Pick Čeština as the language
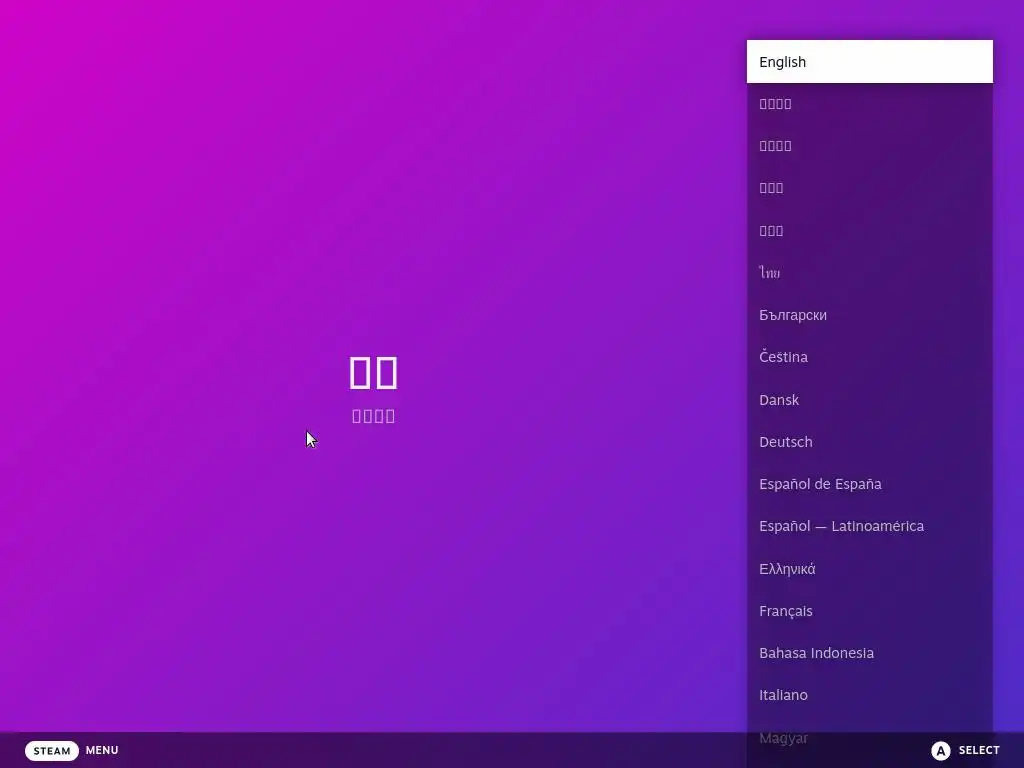 [x=869, y=357]
